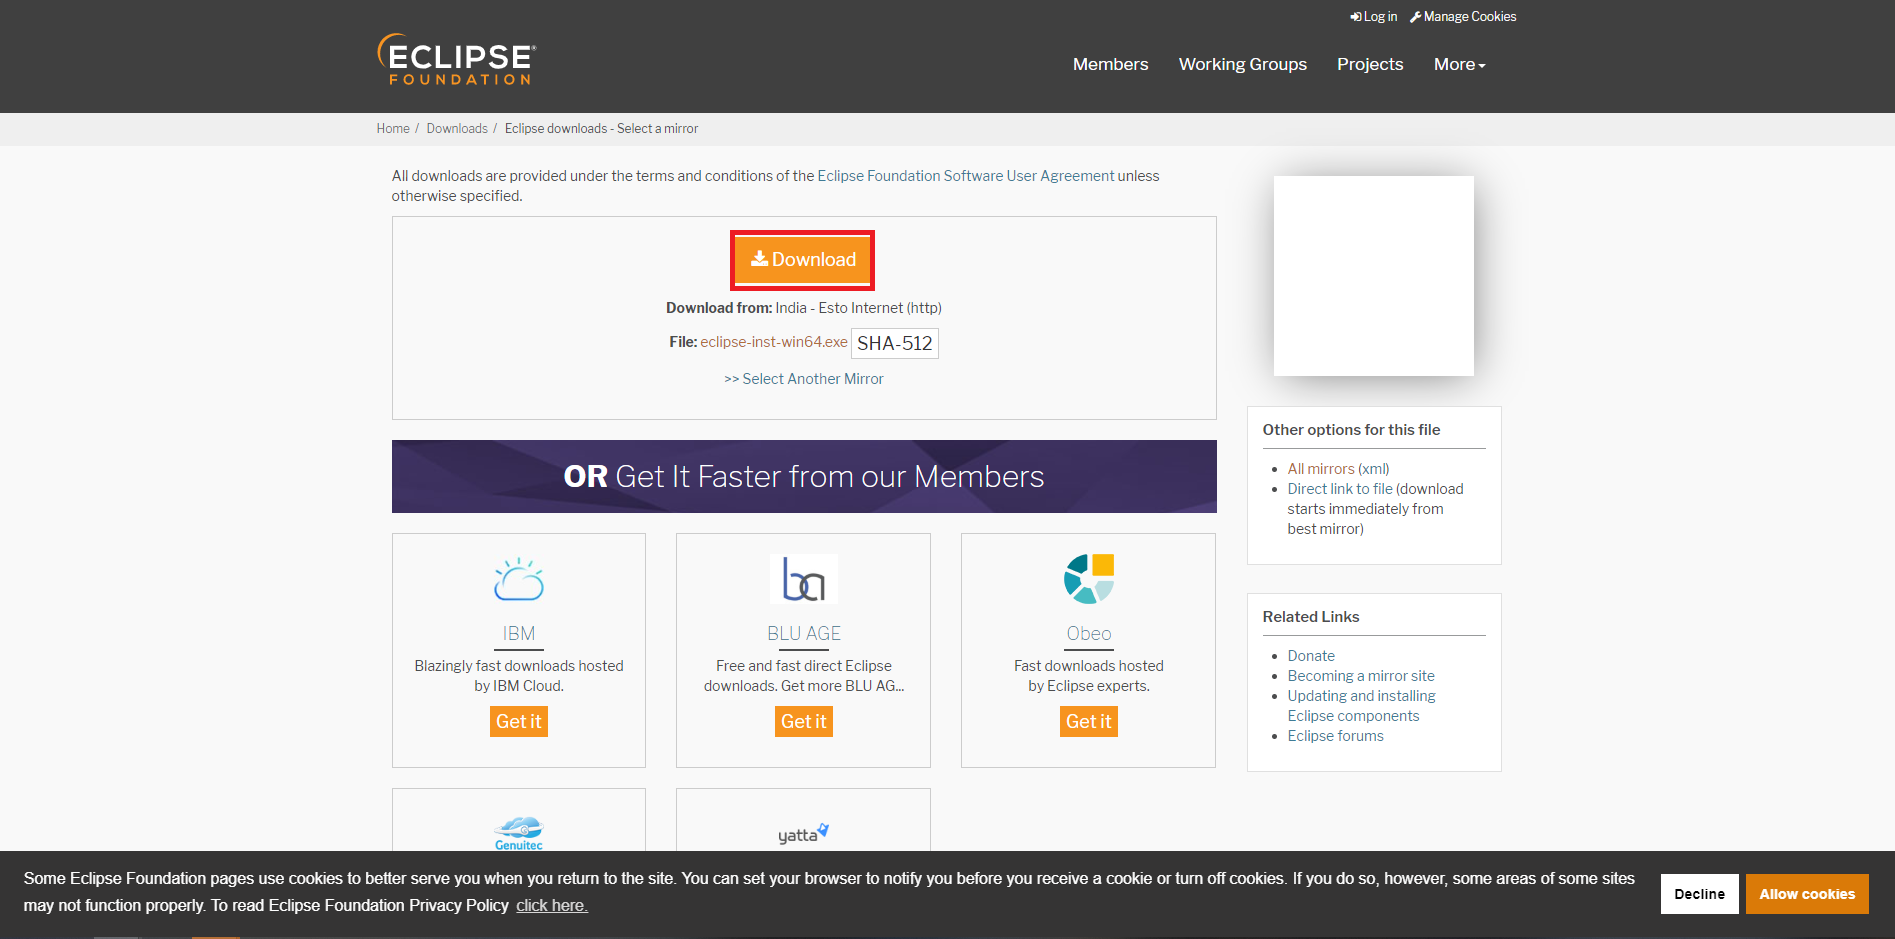The width and height of the screenshot is (1895, 939).
Task: Open Becoming a mirror site link
Action: point(1361,676)
